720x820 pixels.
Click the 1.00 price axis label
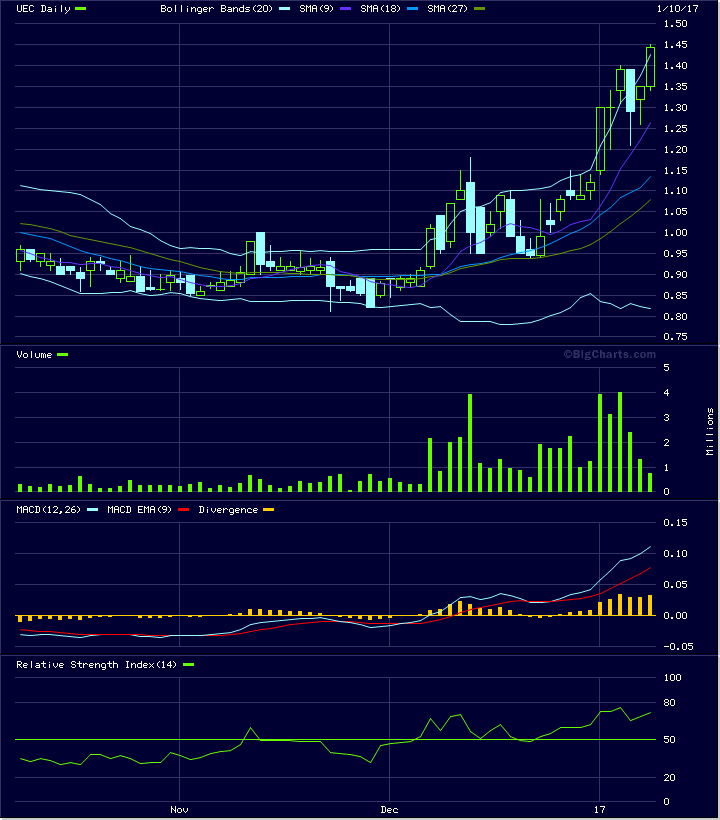pos(676,233)
